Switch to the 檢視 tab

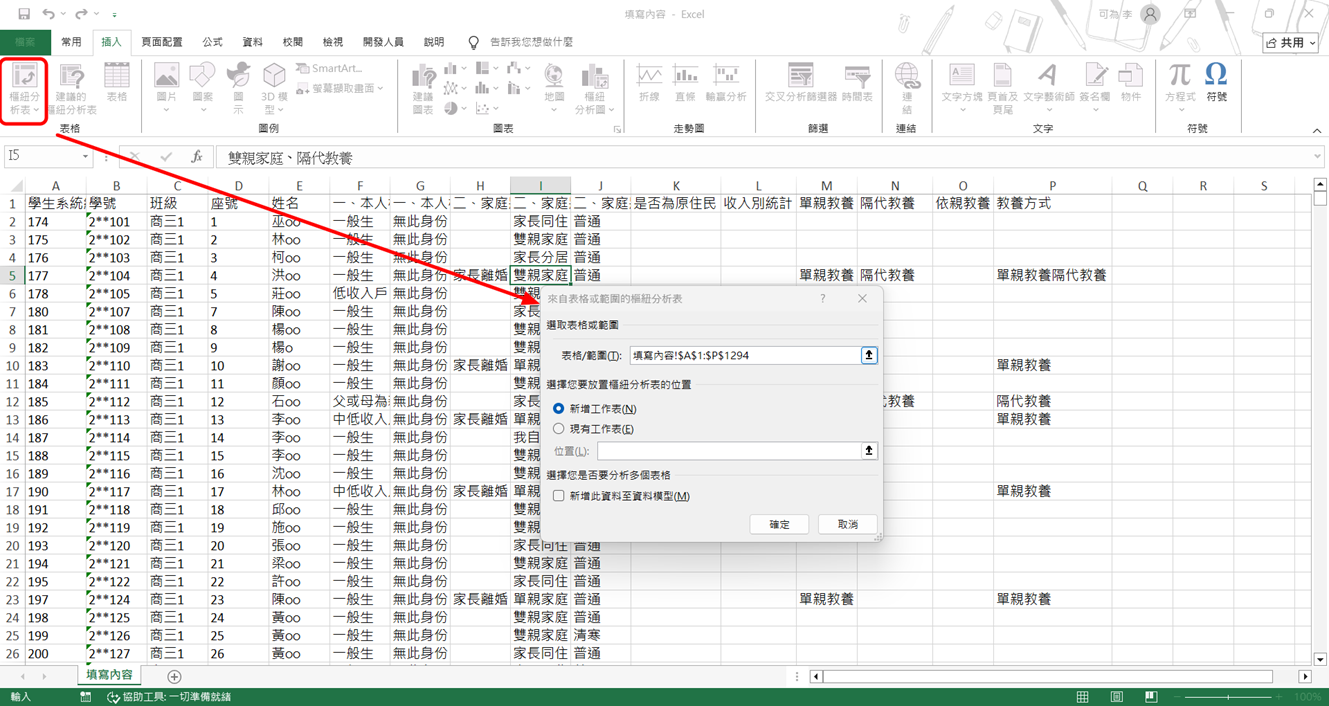pyautogui.click(x=333, y=43)
